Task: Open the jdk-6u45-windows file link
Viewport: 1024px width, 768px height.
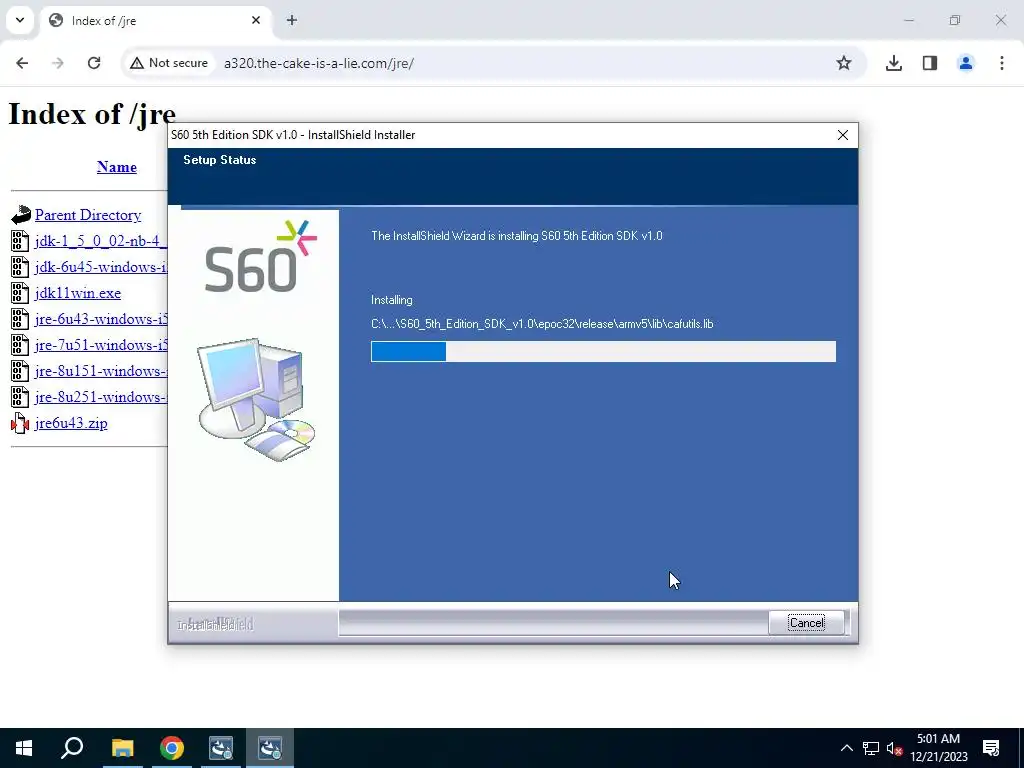Action: pos(101,267)
